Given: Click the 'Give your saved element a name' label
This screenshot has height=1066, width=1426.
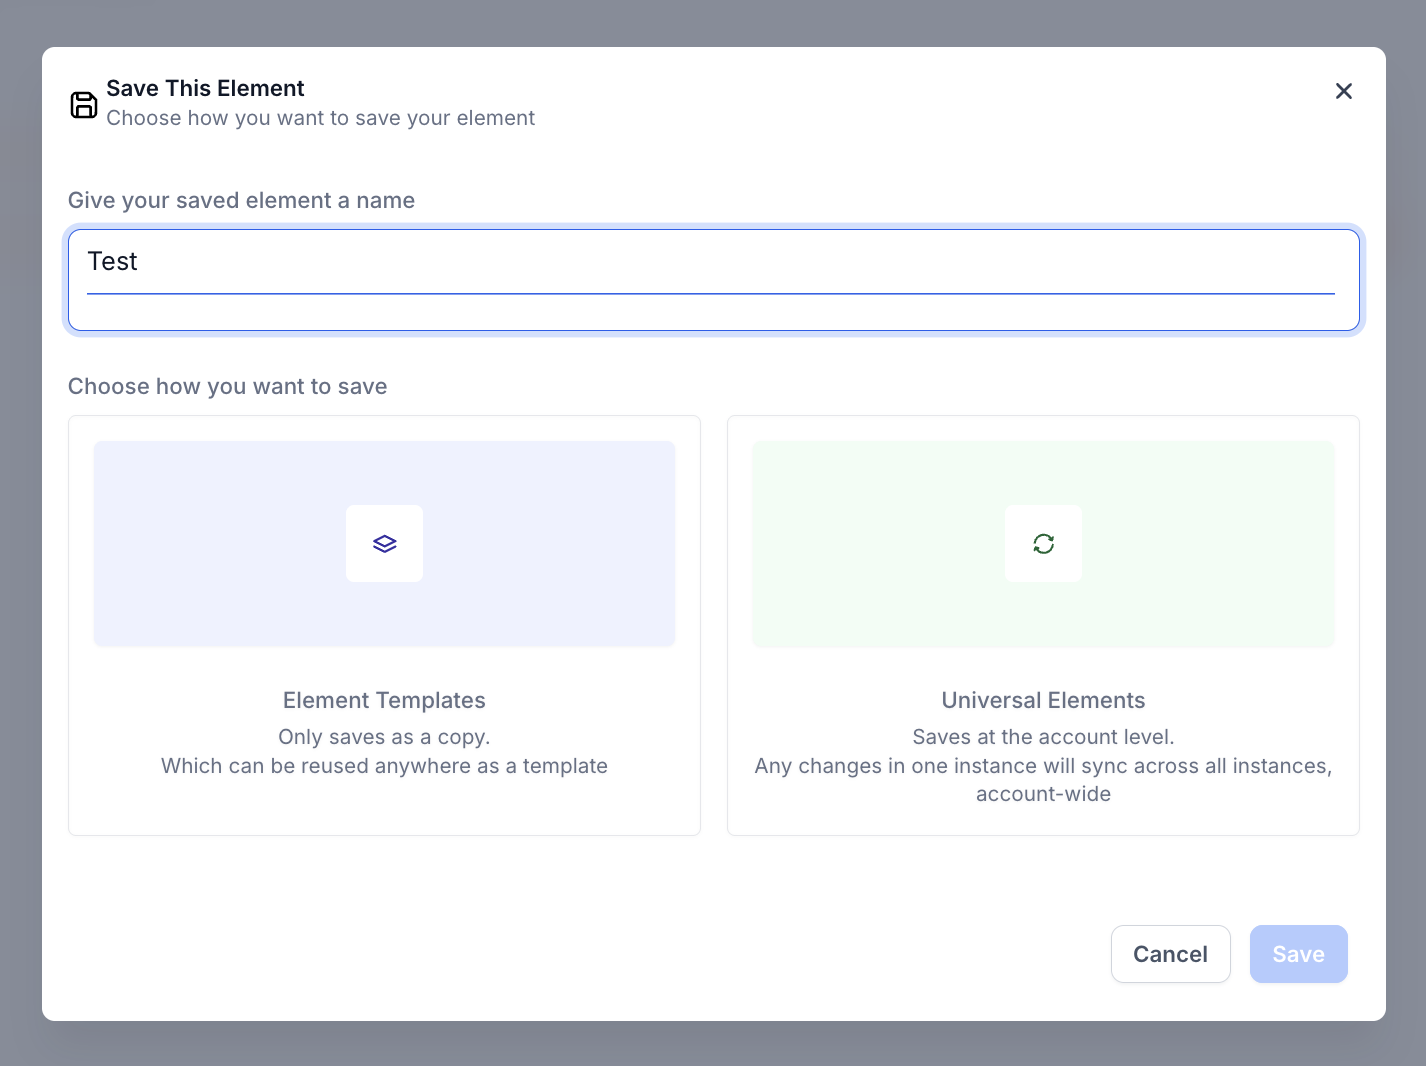Looking at the screenshot, I should point(241,200).
